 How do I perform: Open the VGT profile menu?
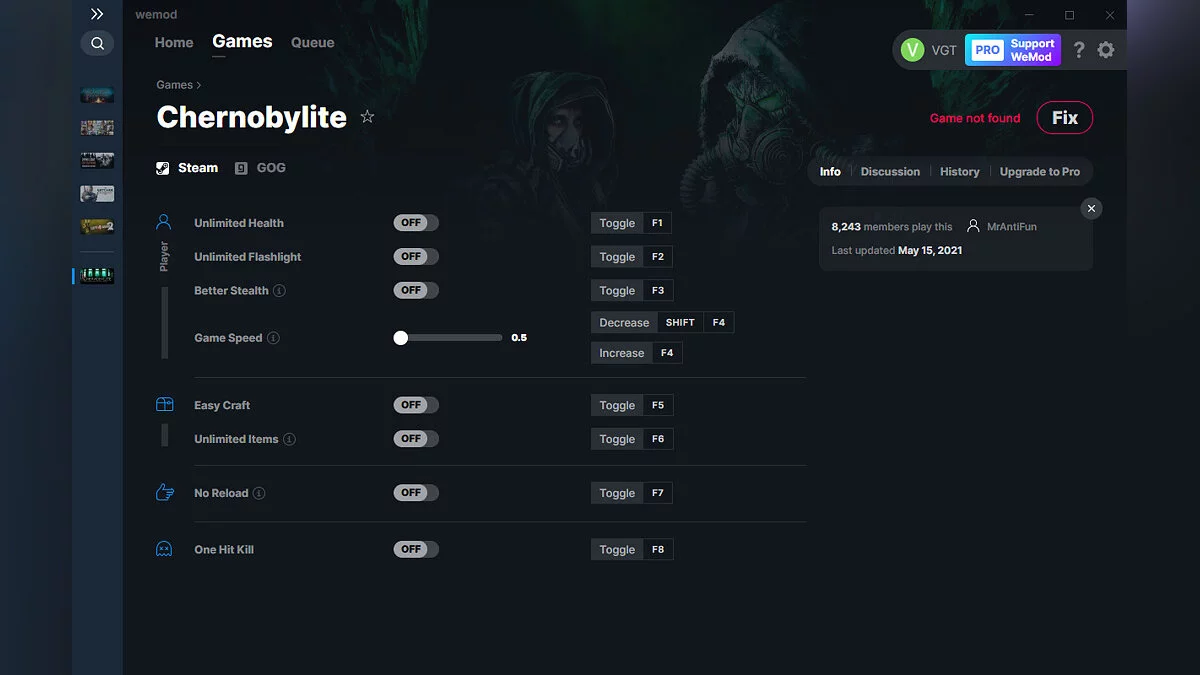(930, 49)
